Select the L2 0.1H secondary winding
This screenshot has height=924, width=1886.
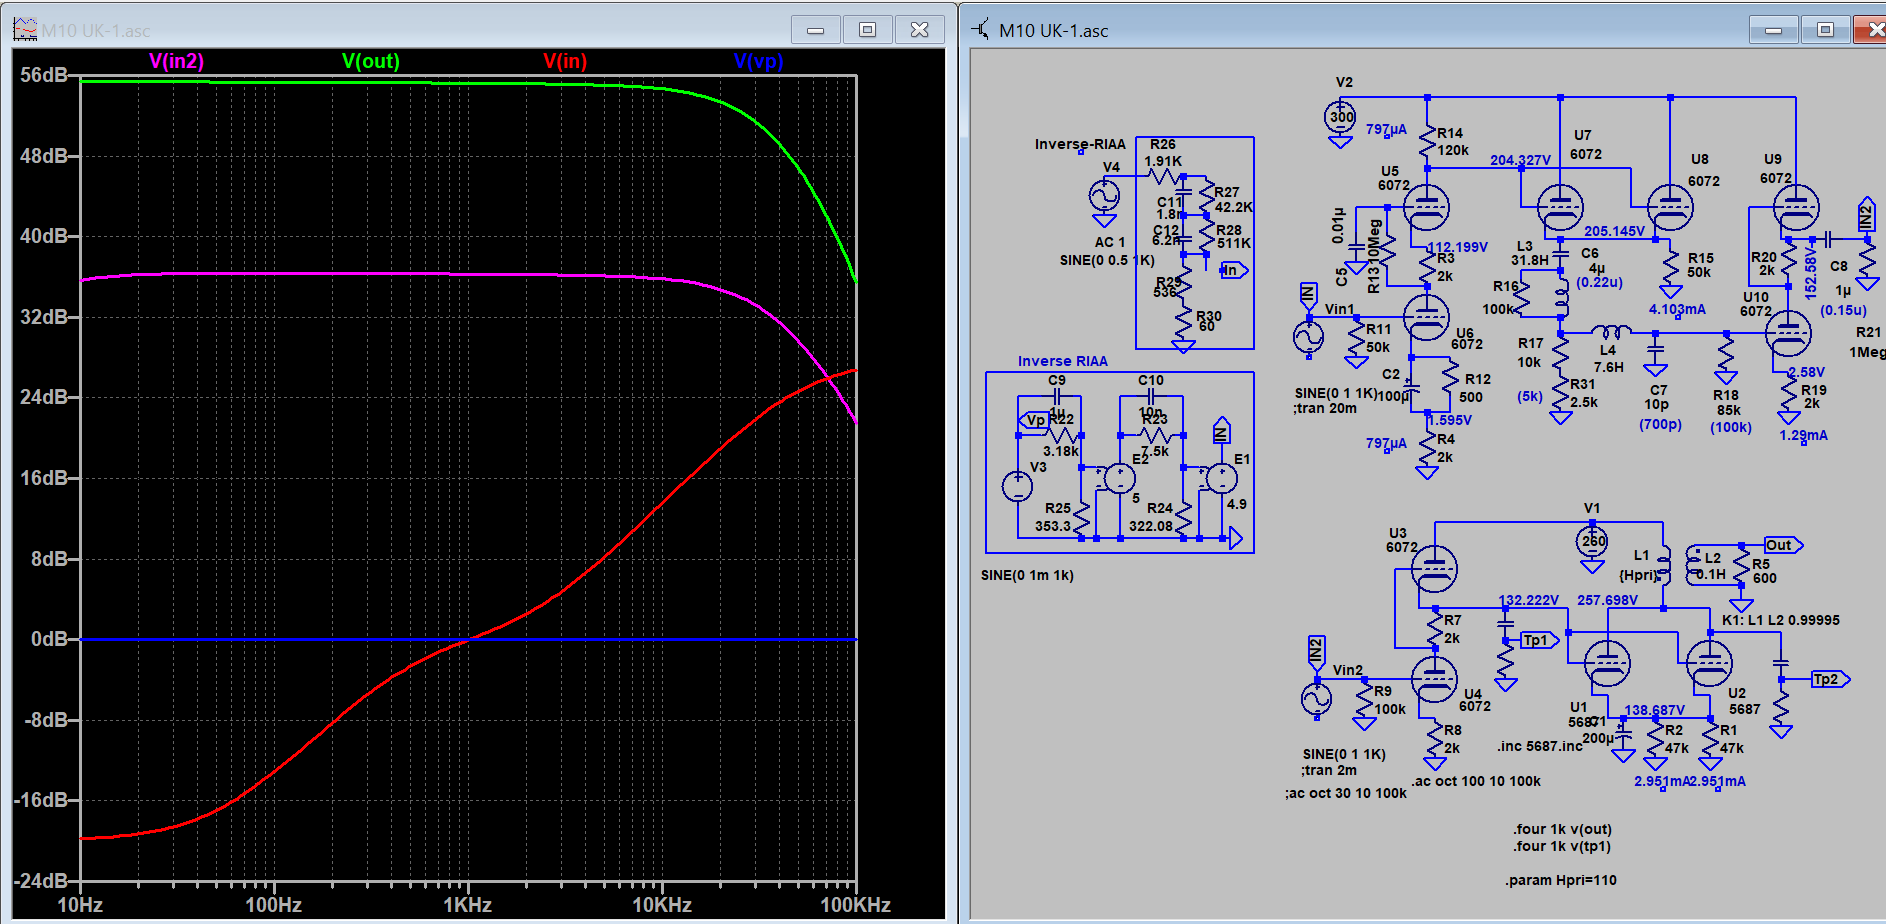[1692, 564]
